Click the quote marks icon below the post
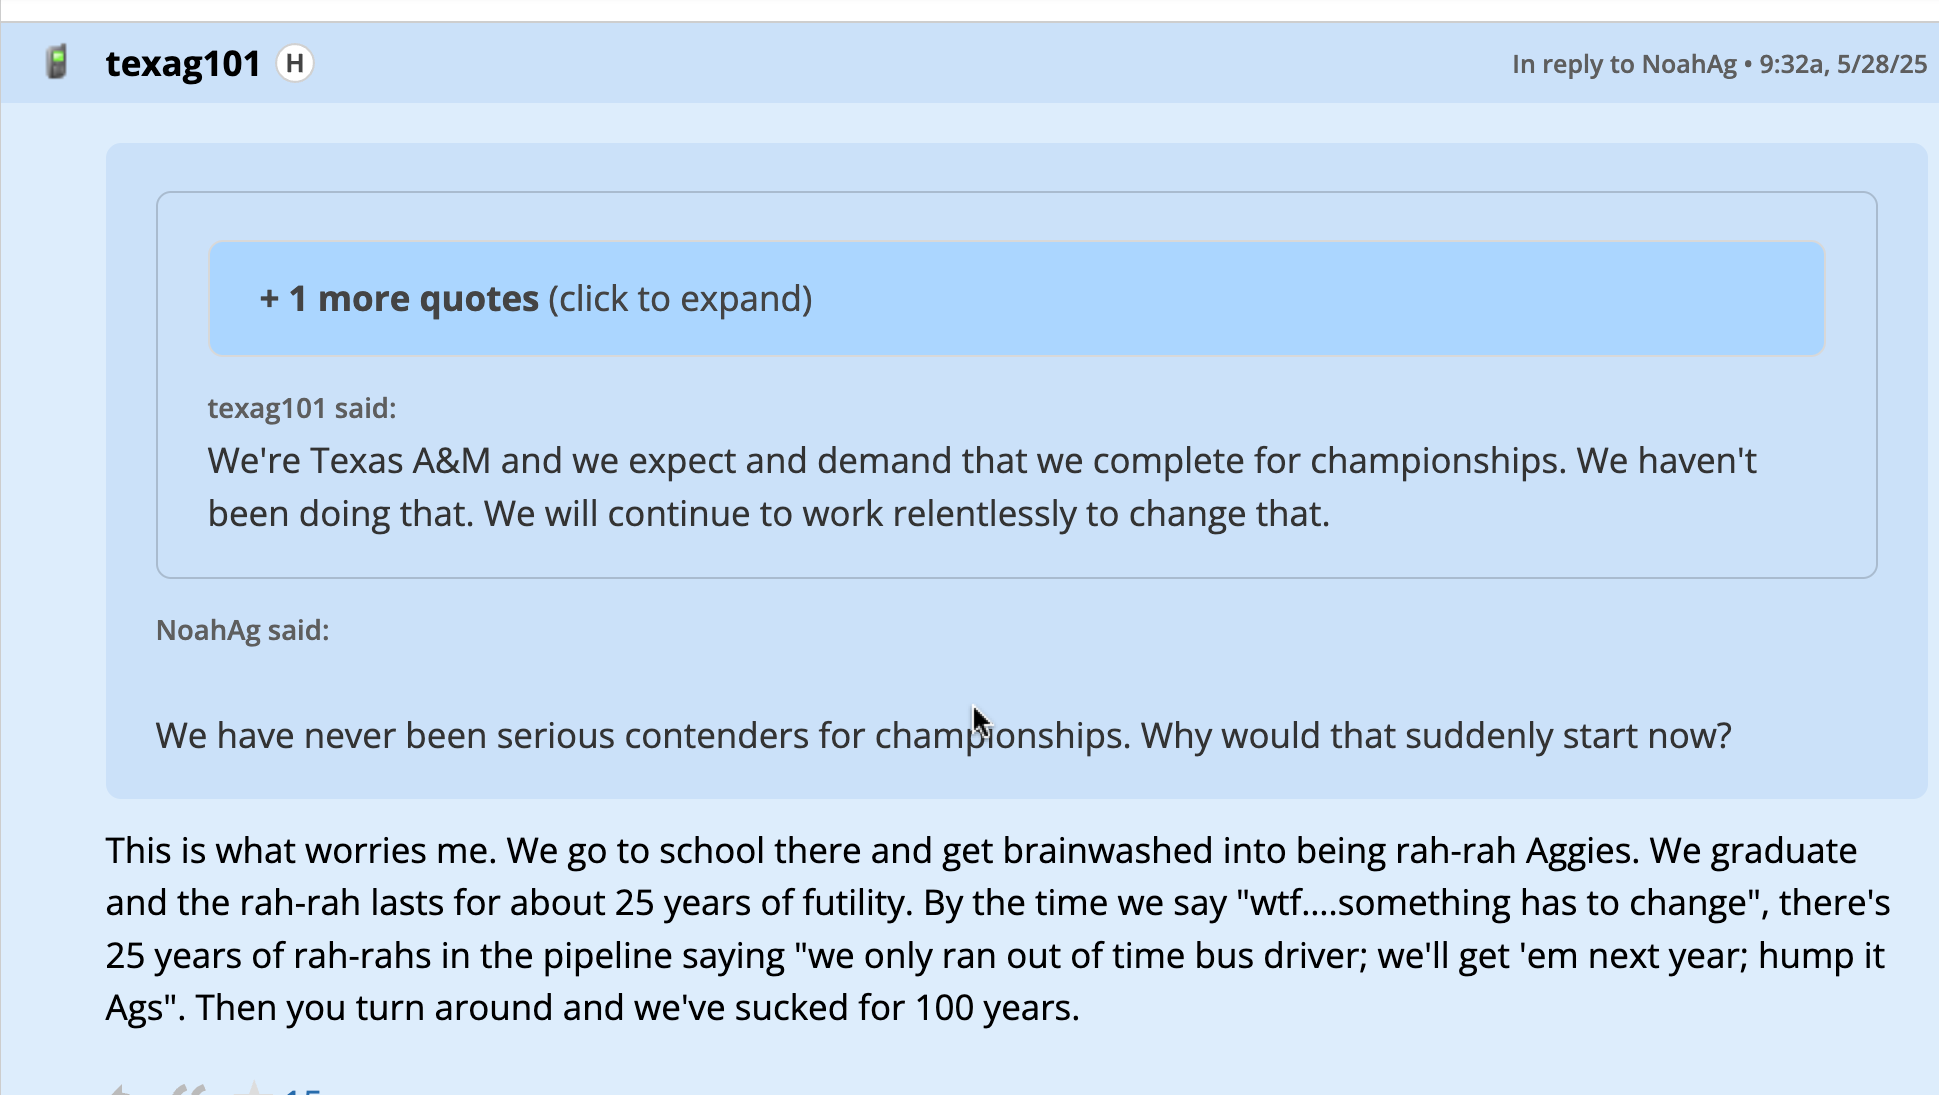The height and width of the screenshot is (1095, 1939). [x=187, y=1089]
